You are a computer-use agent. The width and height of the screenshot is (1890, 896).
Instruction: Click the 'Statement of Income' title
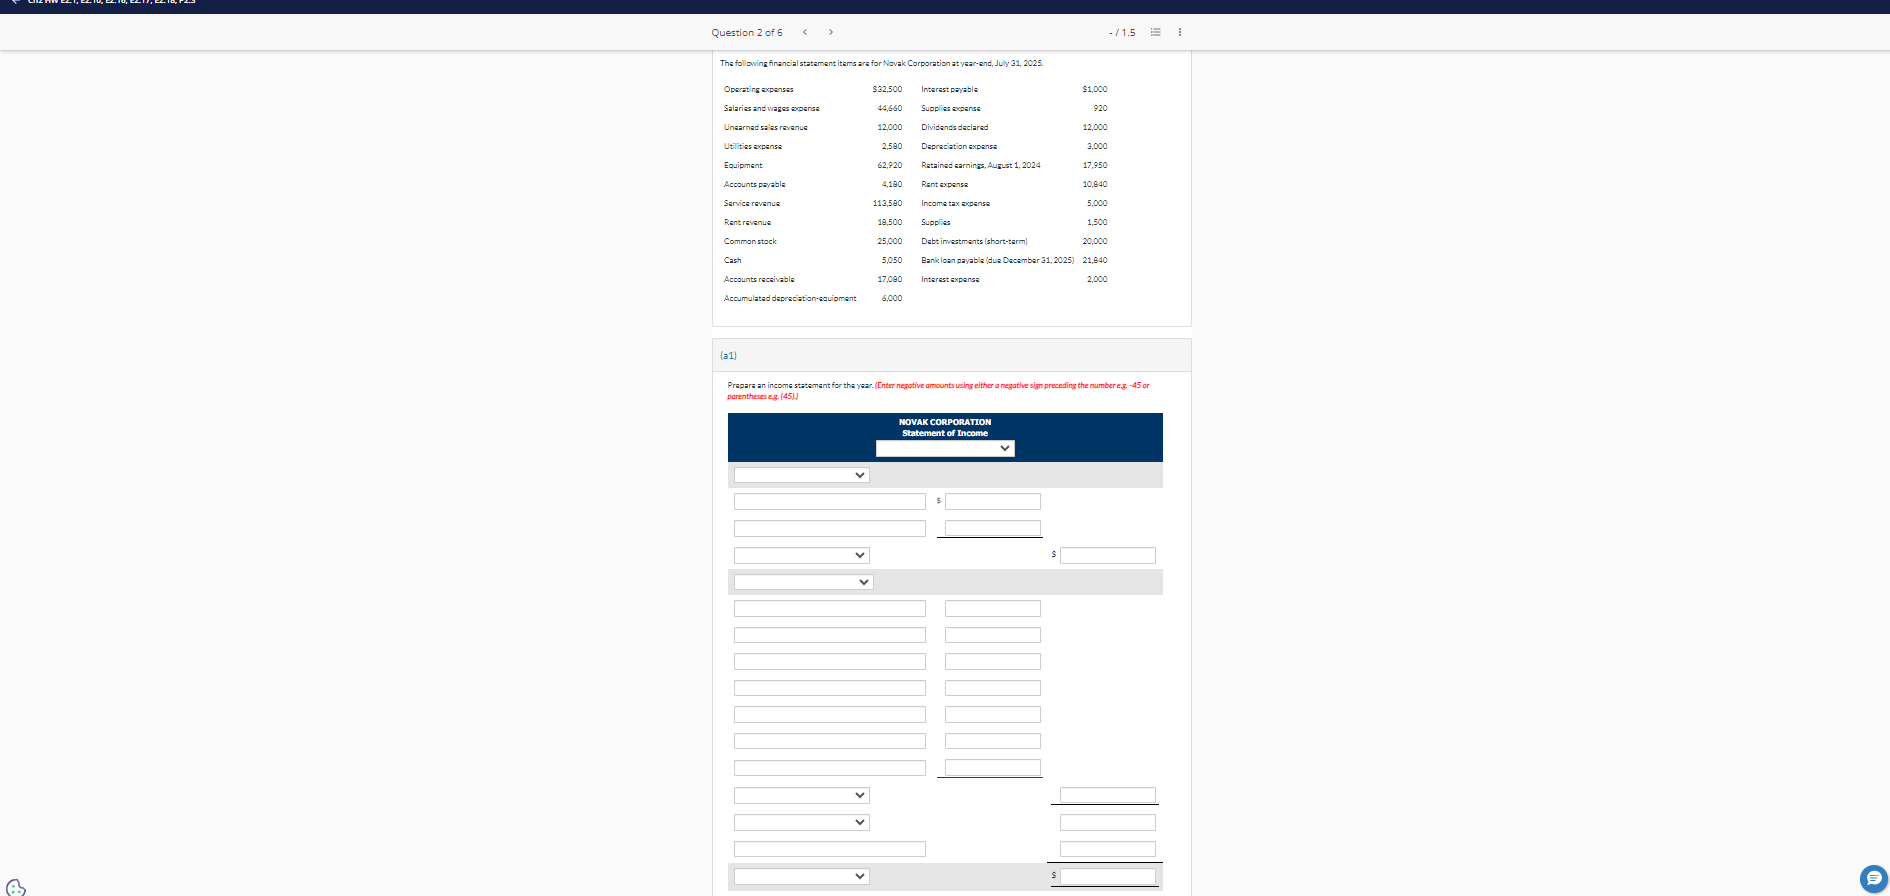point(945,433)
